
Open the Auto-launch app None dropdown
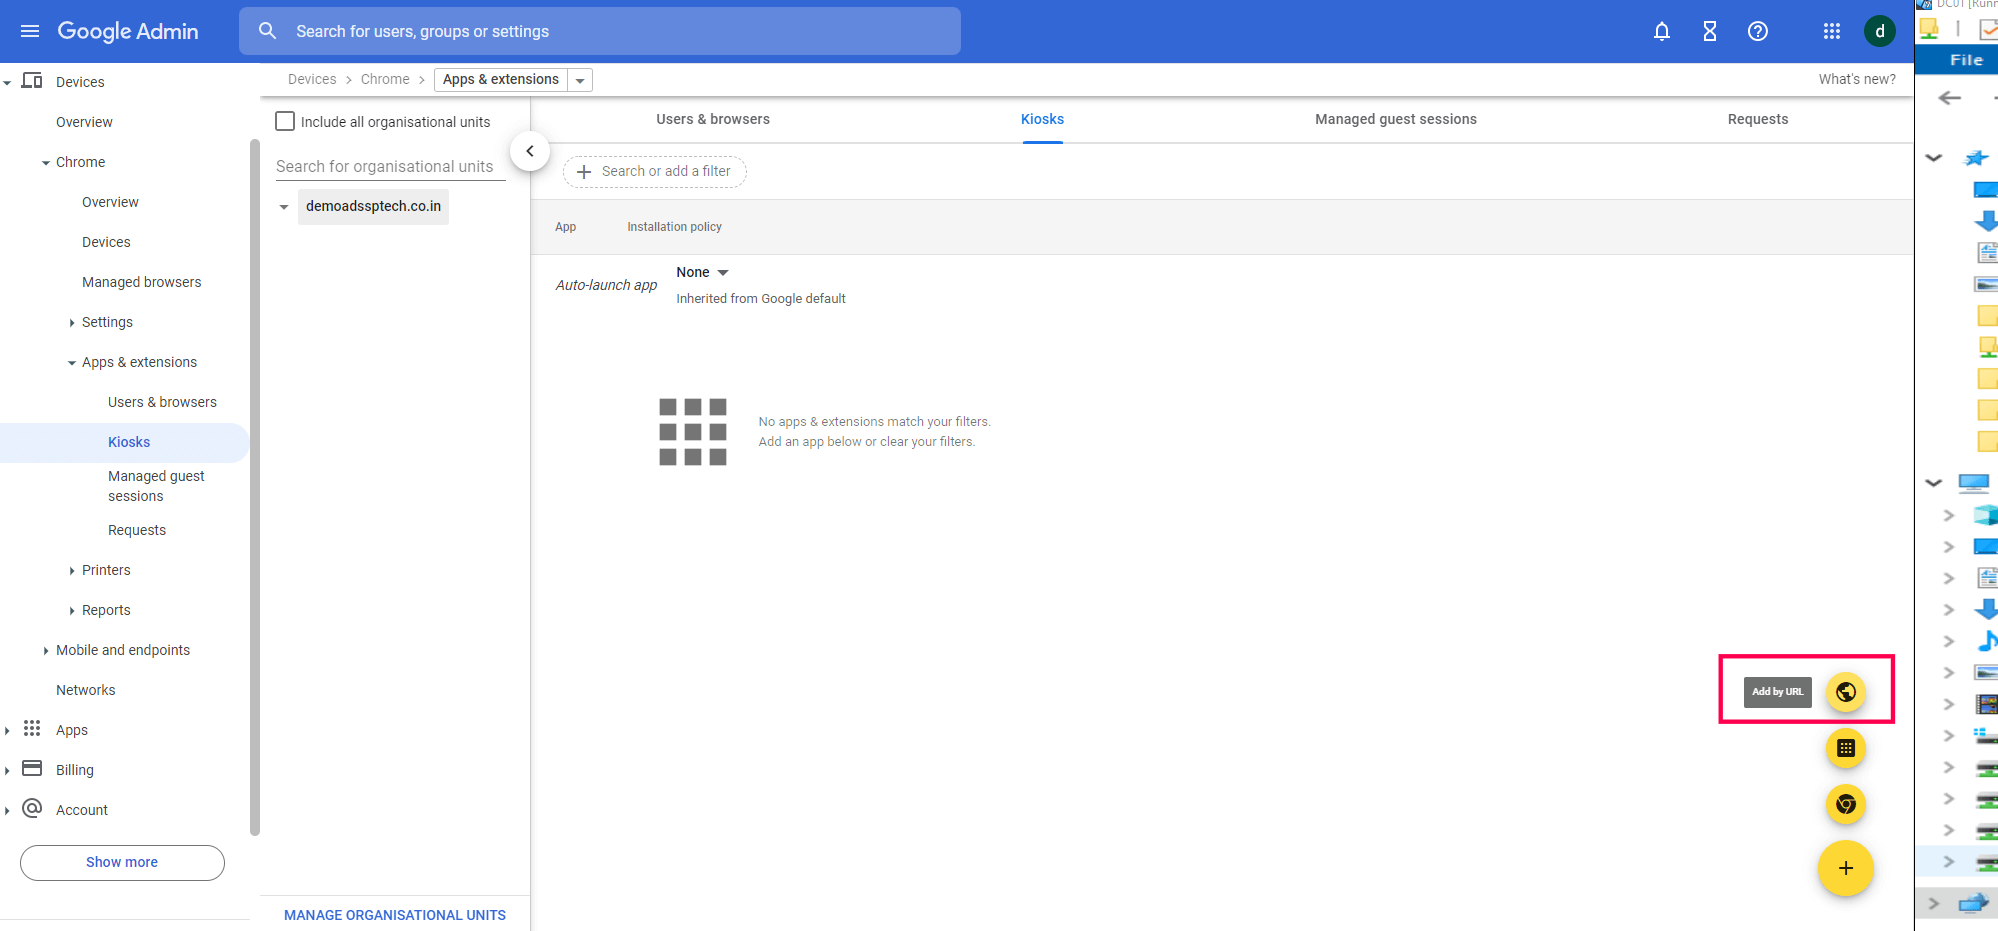pos(703,272)
